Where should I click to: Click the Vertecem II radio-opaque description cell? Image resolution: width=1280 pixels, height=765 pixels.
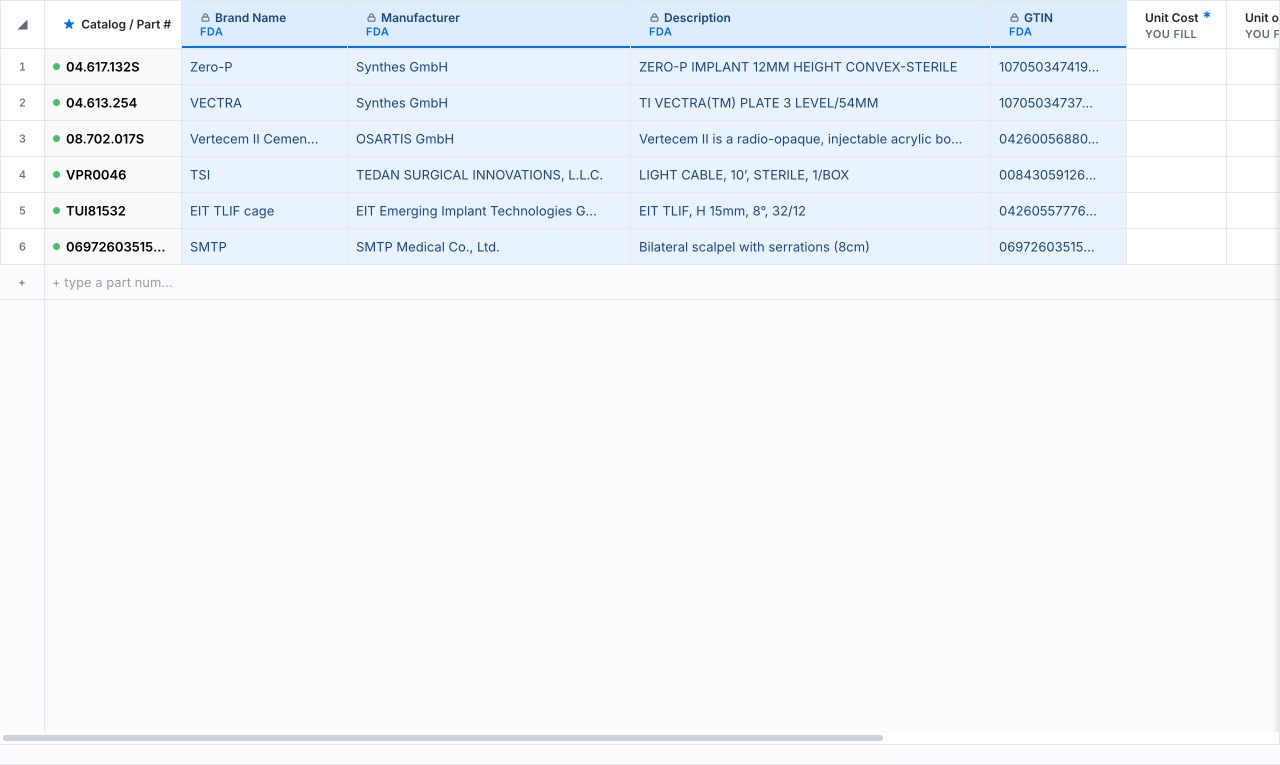810,139
